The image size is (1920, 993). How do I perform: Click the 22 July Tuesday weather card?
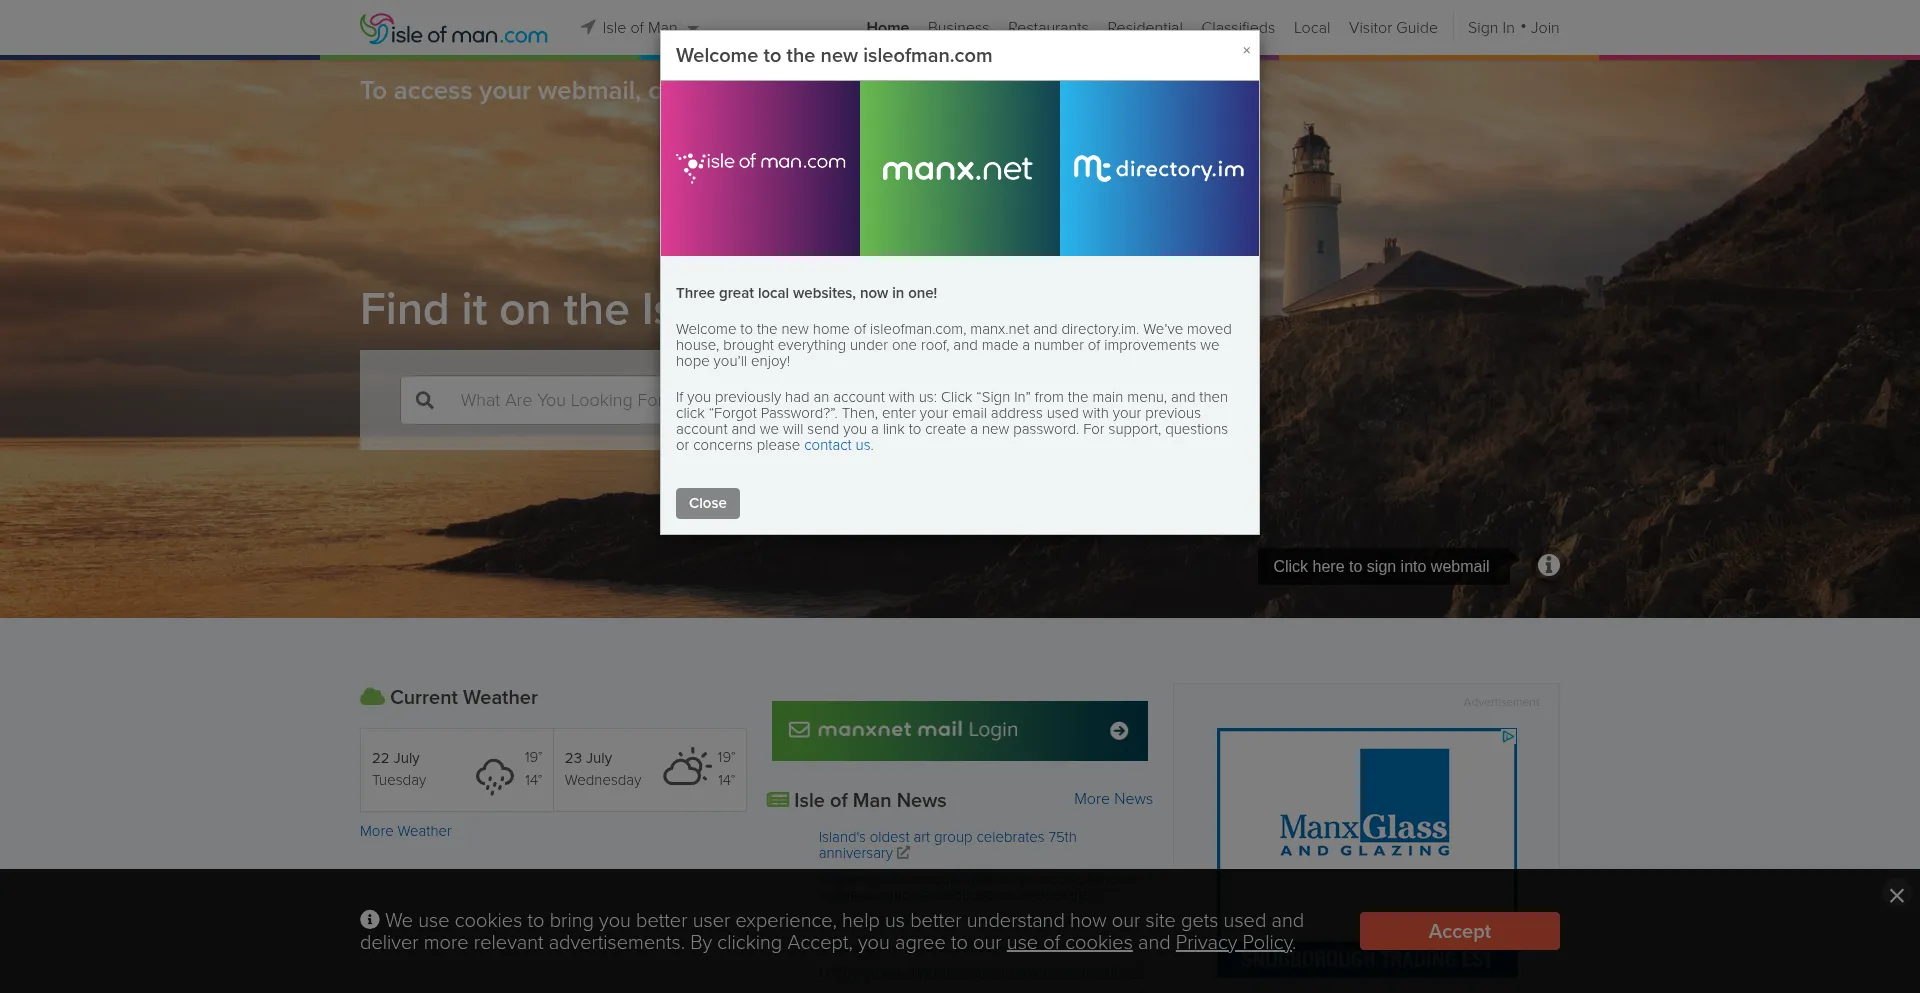(x=457, y=770)
